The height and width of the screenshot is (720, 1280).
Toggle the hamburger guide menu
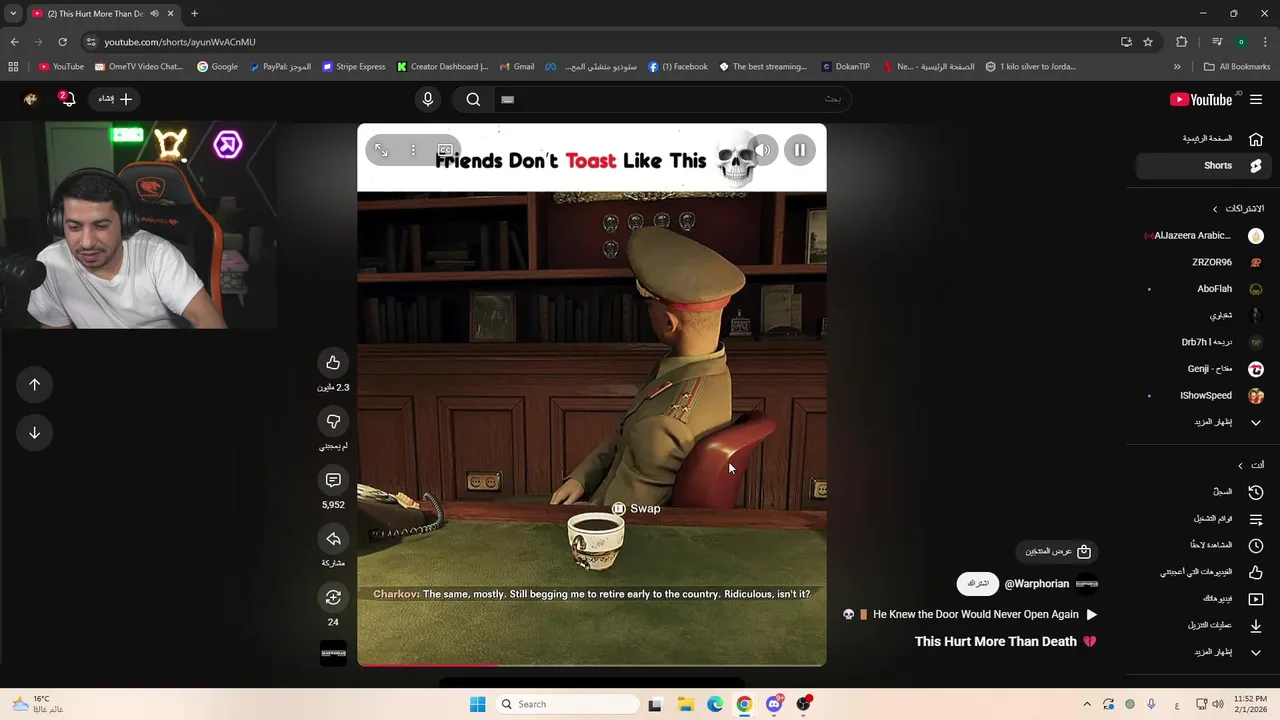(1256, 99)
